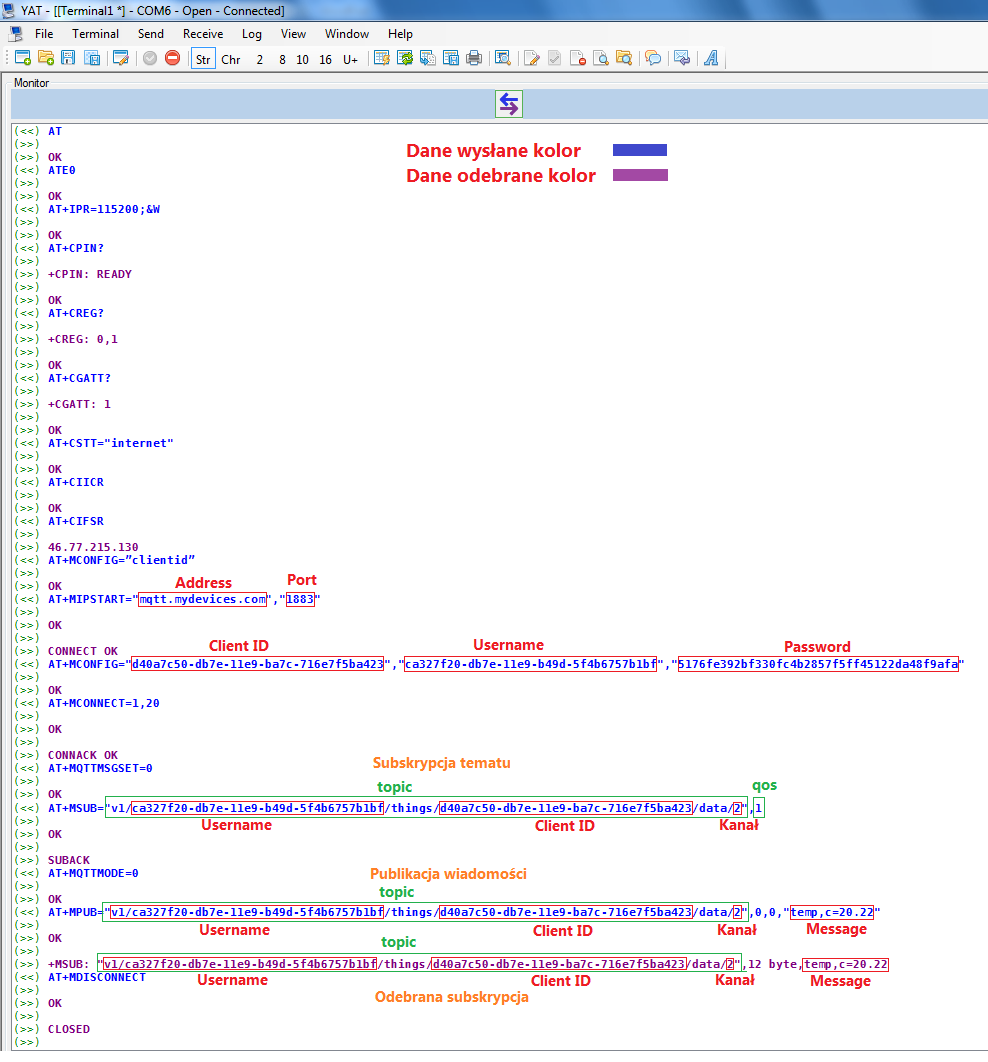Click the Refresh monitor icon with green arrows
This screenshot has height=1062, width=988.
405,58
